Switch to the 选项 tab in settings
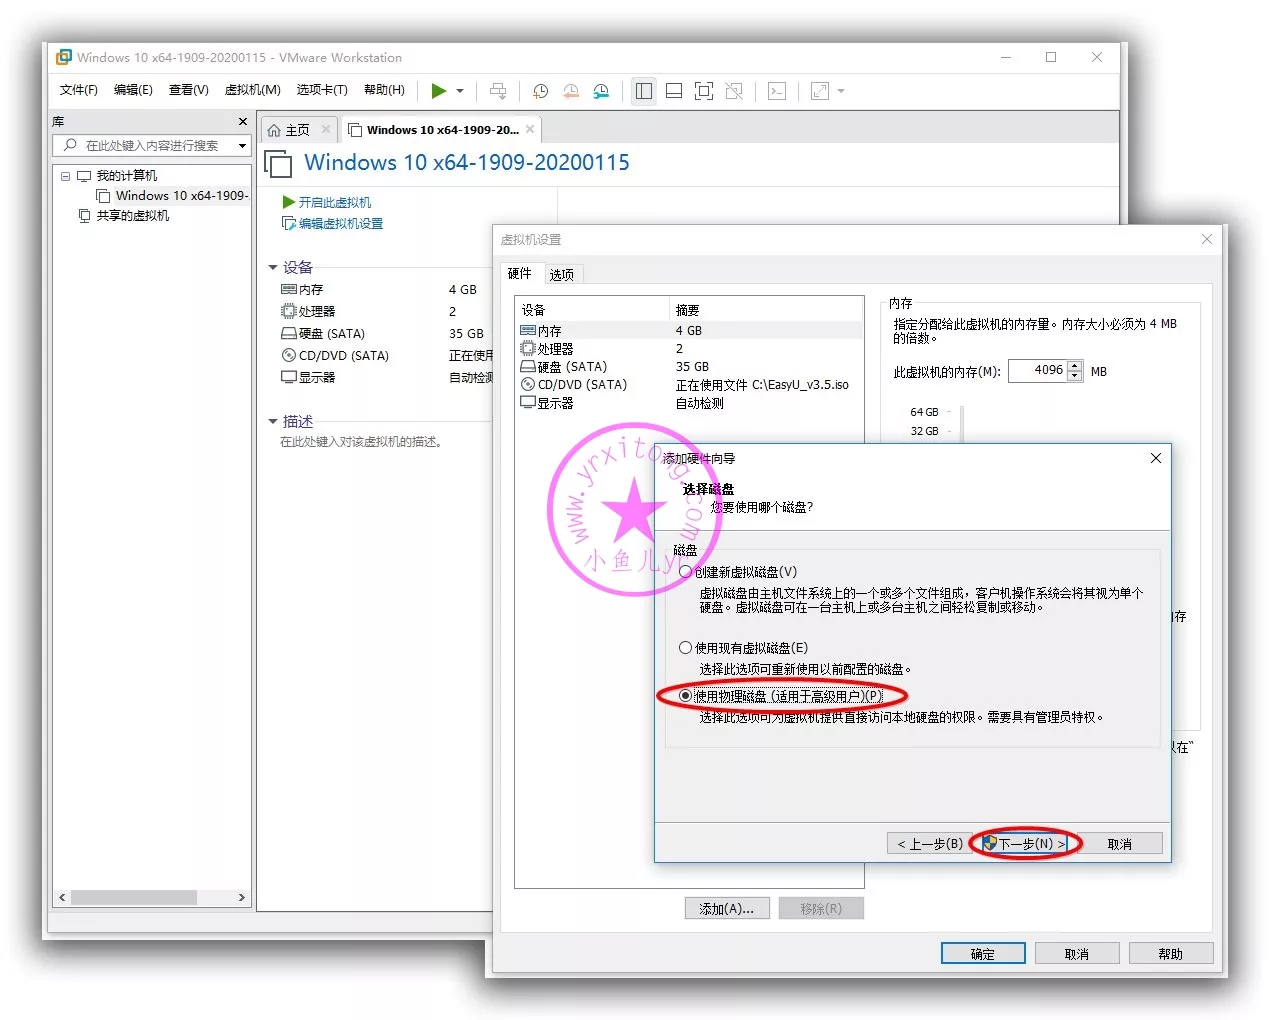Image resolution: width=1270 pixels, height=1020 pixels. (x=562, y=275)
